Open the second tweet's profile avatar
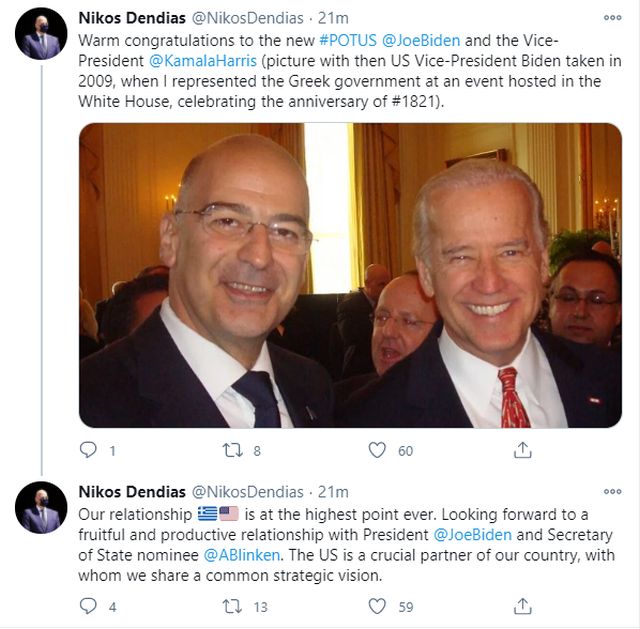Image resolution: width=640 pixels, height=629 pixels. (x=41, y=507)
